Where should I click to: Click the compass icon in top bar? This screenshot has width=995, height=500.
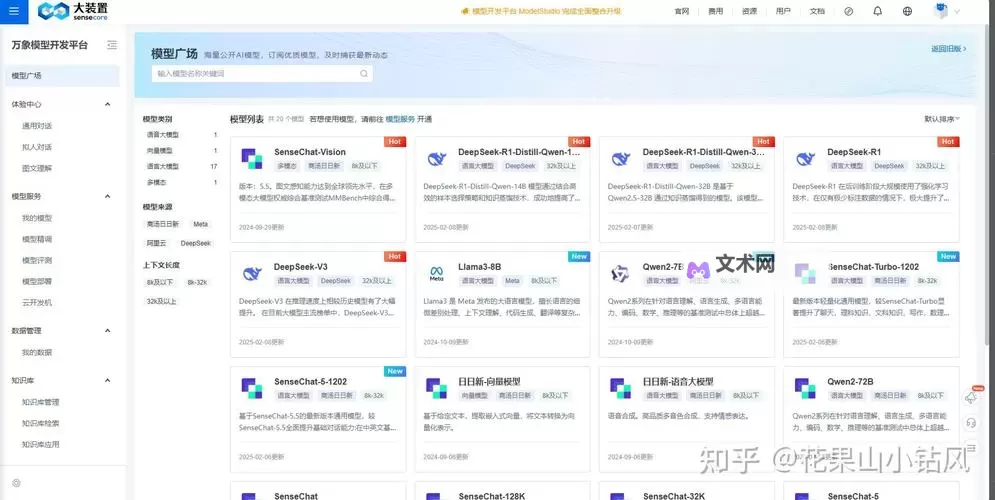[848, 11]
